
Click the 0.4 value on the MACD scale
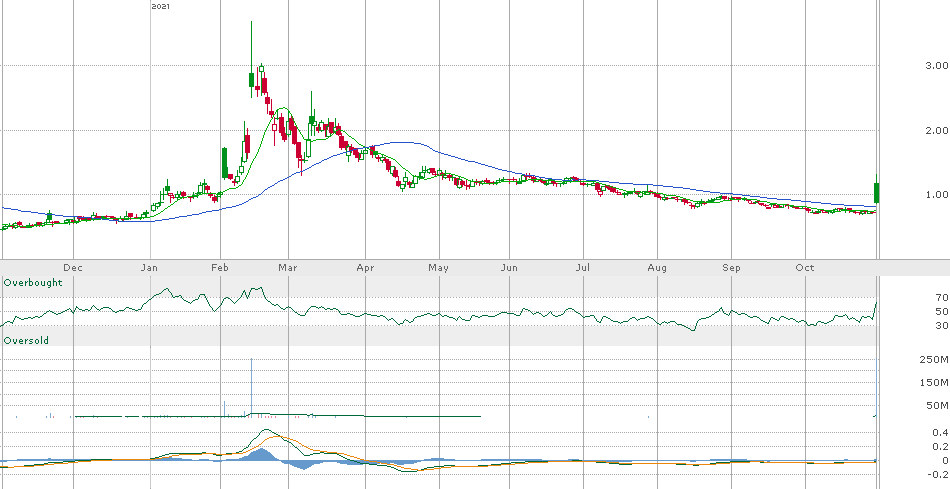click(x=940, y=433)
